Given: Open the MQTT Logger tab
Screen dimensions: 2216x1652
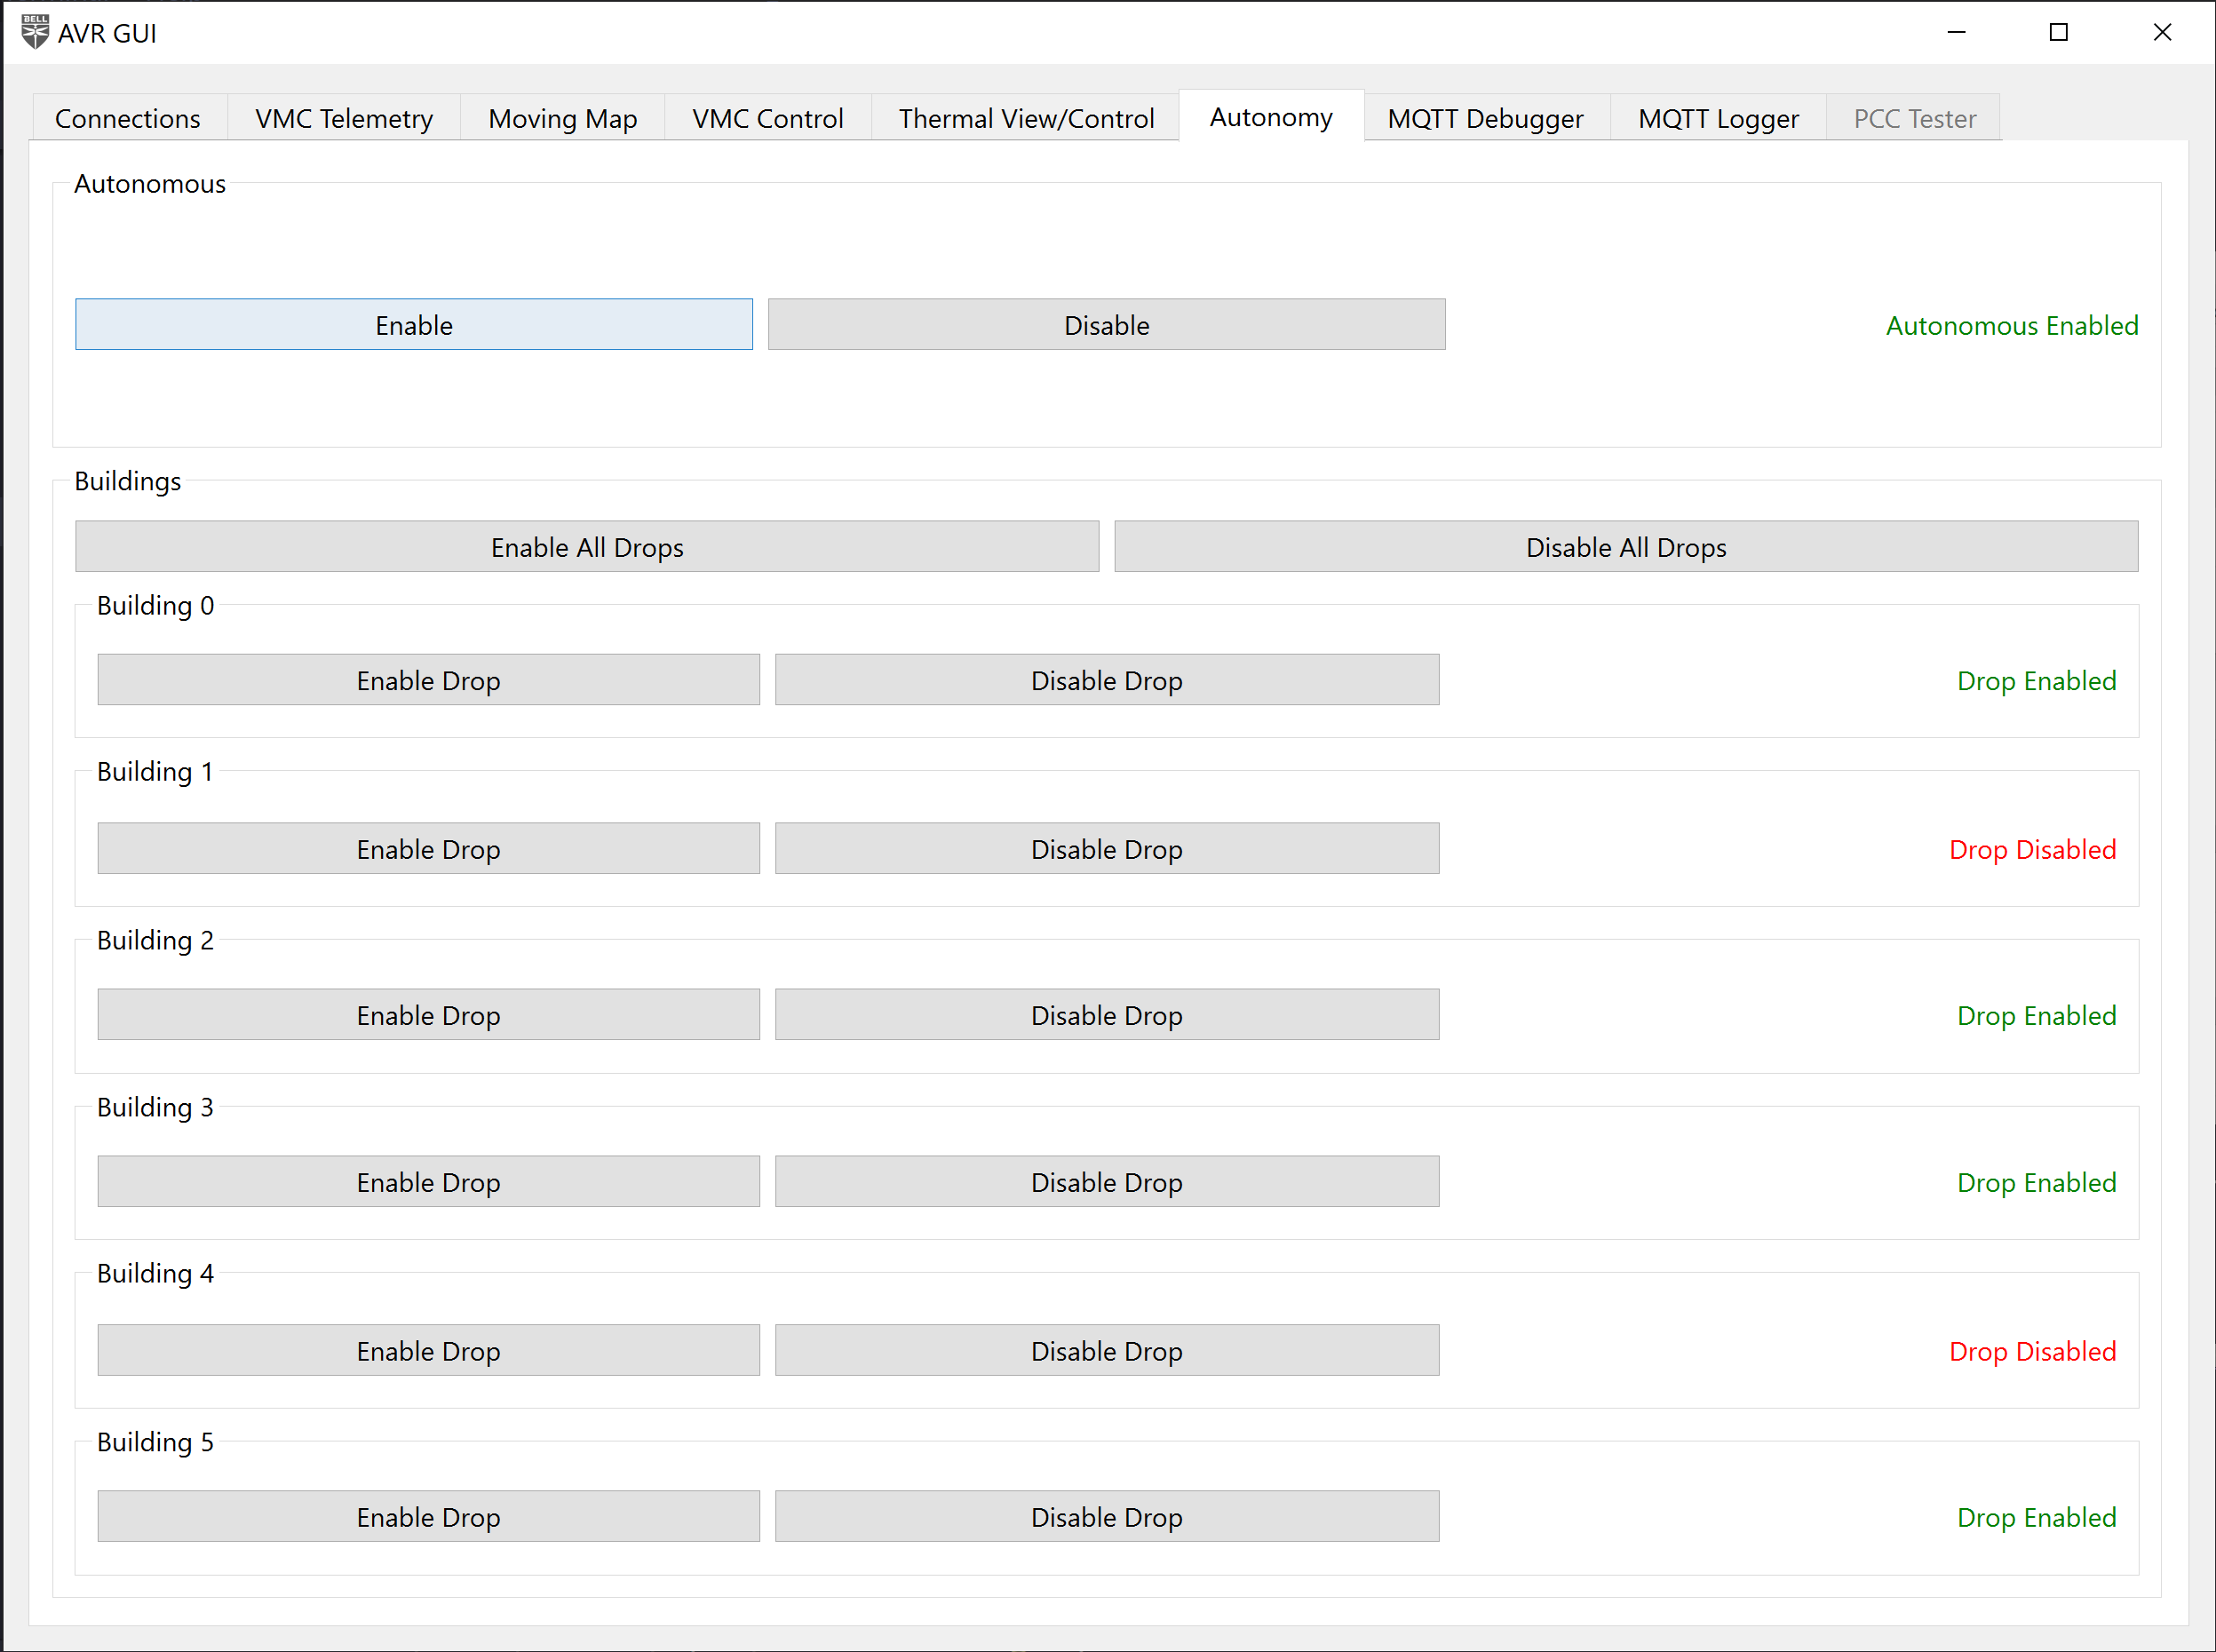Looking at the screenshot, I should click(x=1718, y=118).
